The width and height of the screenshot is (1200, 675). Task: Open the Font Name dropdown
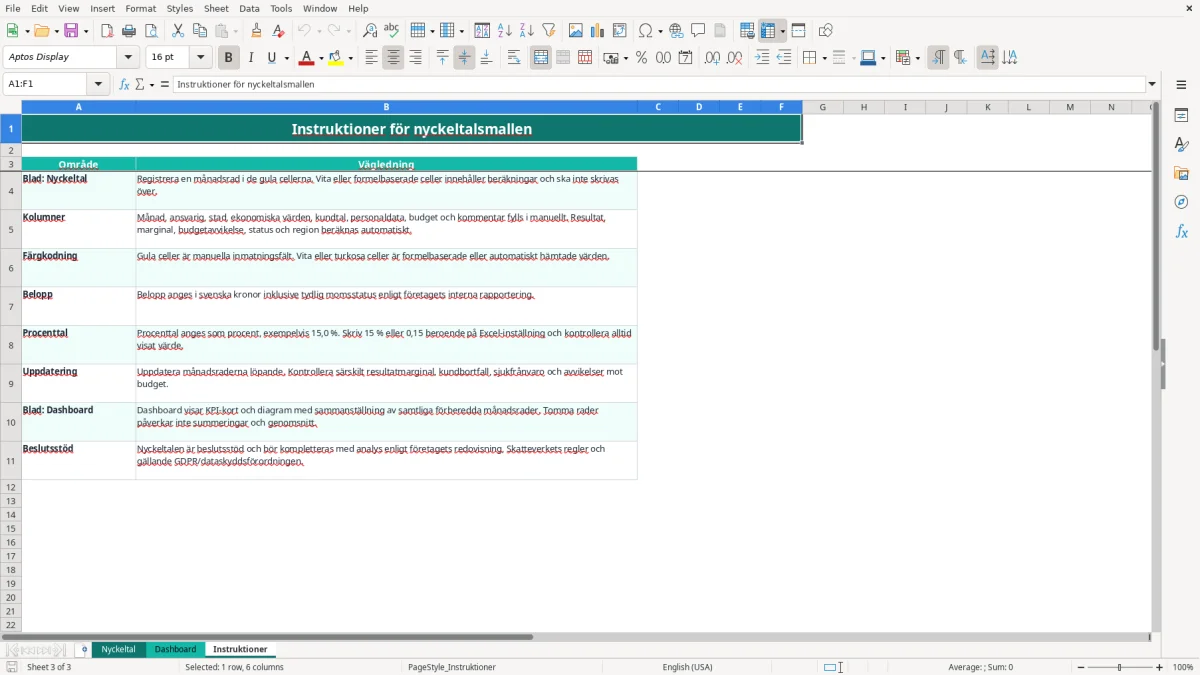128,57
